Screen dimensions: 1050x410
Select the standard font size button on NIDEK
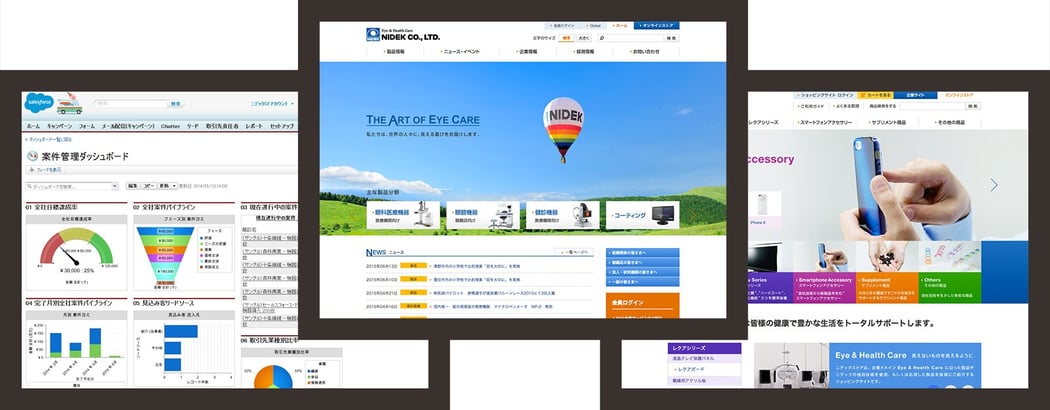point(566,38)
